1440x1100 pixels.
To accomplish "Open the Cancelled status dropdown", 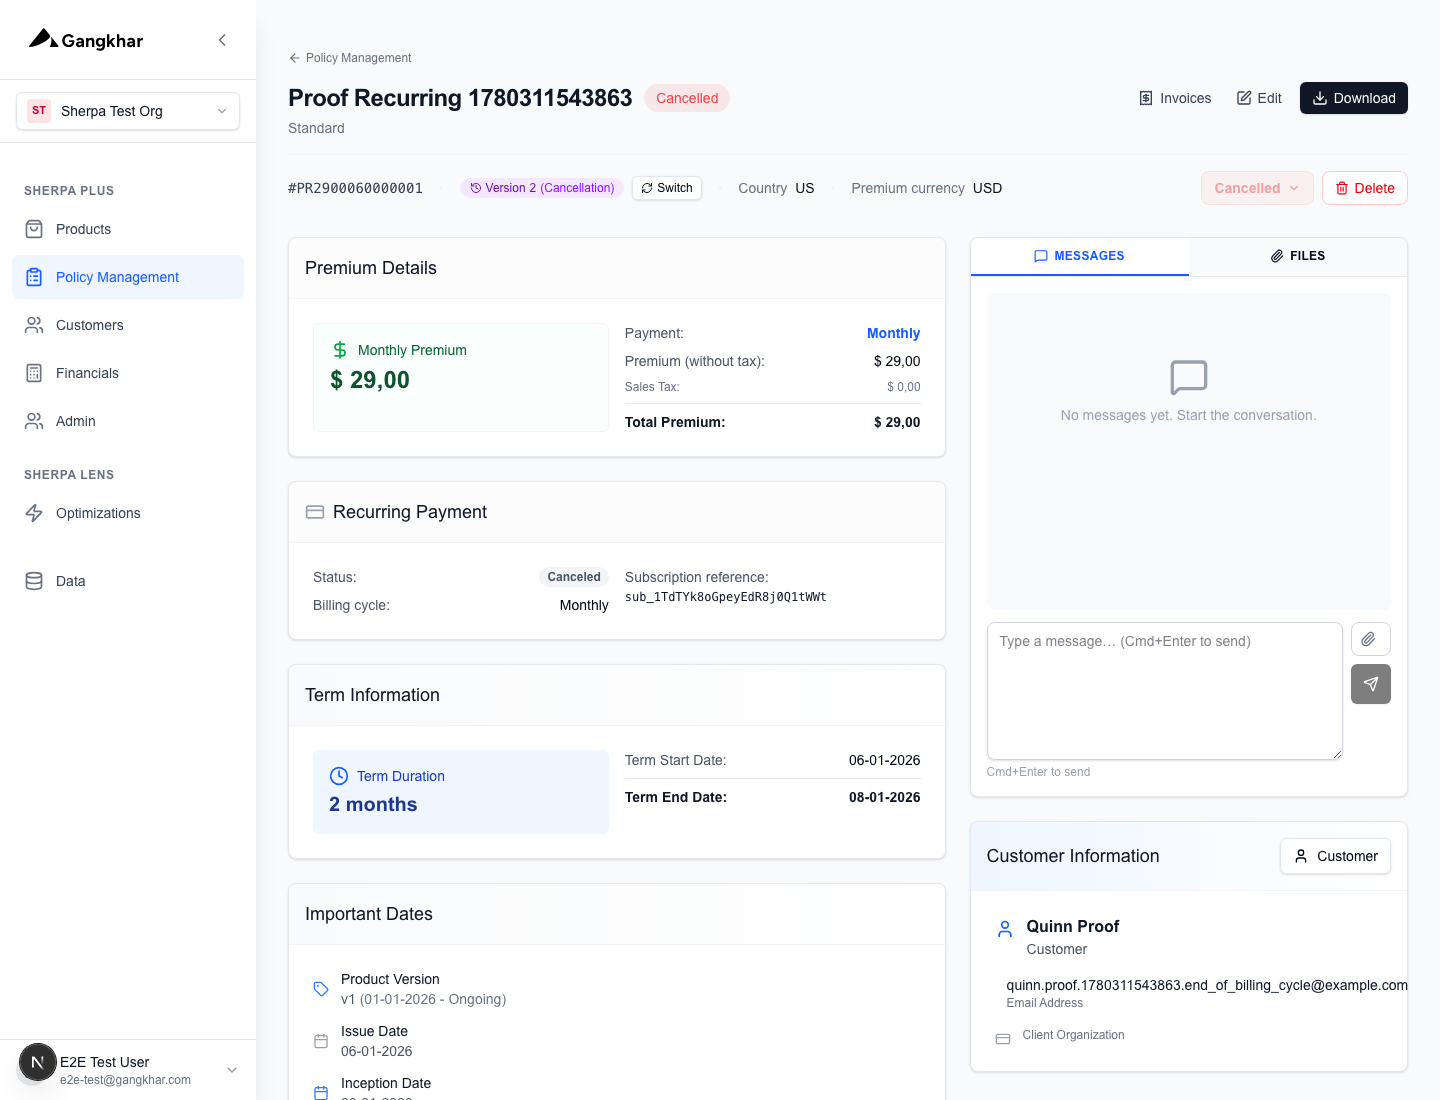I will (x=1257, y=188).
